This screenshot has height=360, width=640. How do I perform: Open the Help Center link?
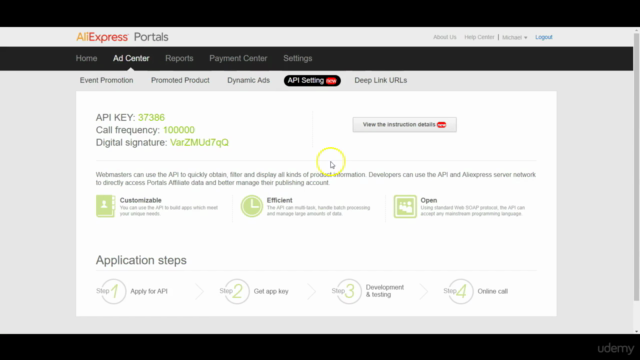point(479,37)
